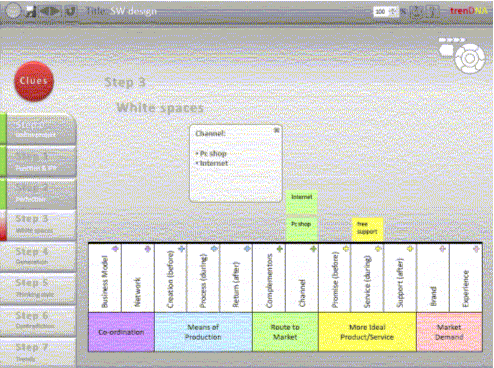
Task: Click plus icon on Service (during) column
Action: [378, 249]
